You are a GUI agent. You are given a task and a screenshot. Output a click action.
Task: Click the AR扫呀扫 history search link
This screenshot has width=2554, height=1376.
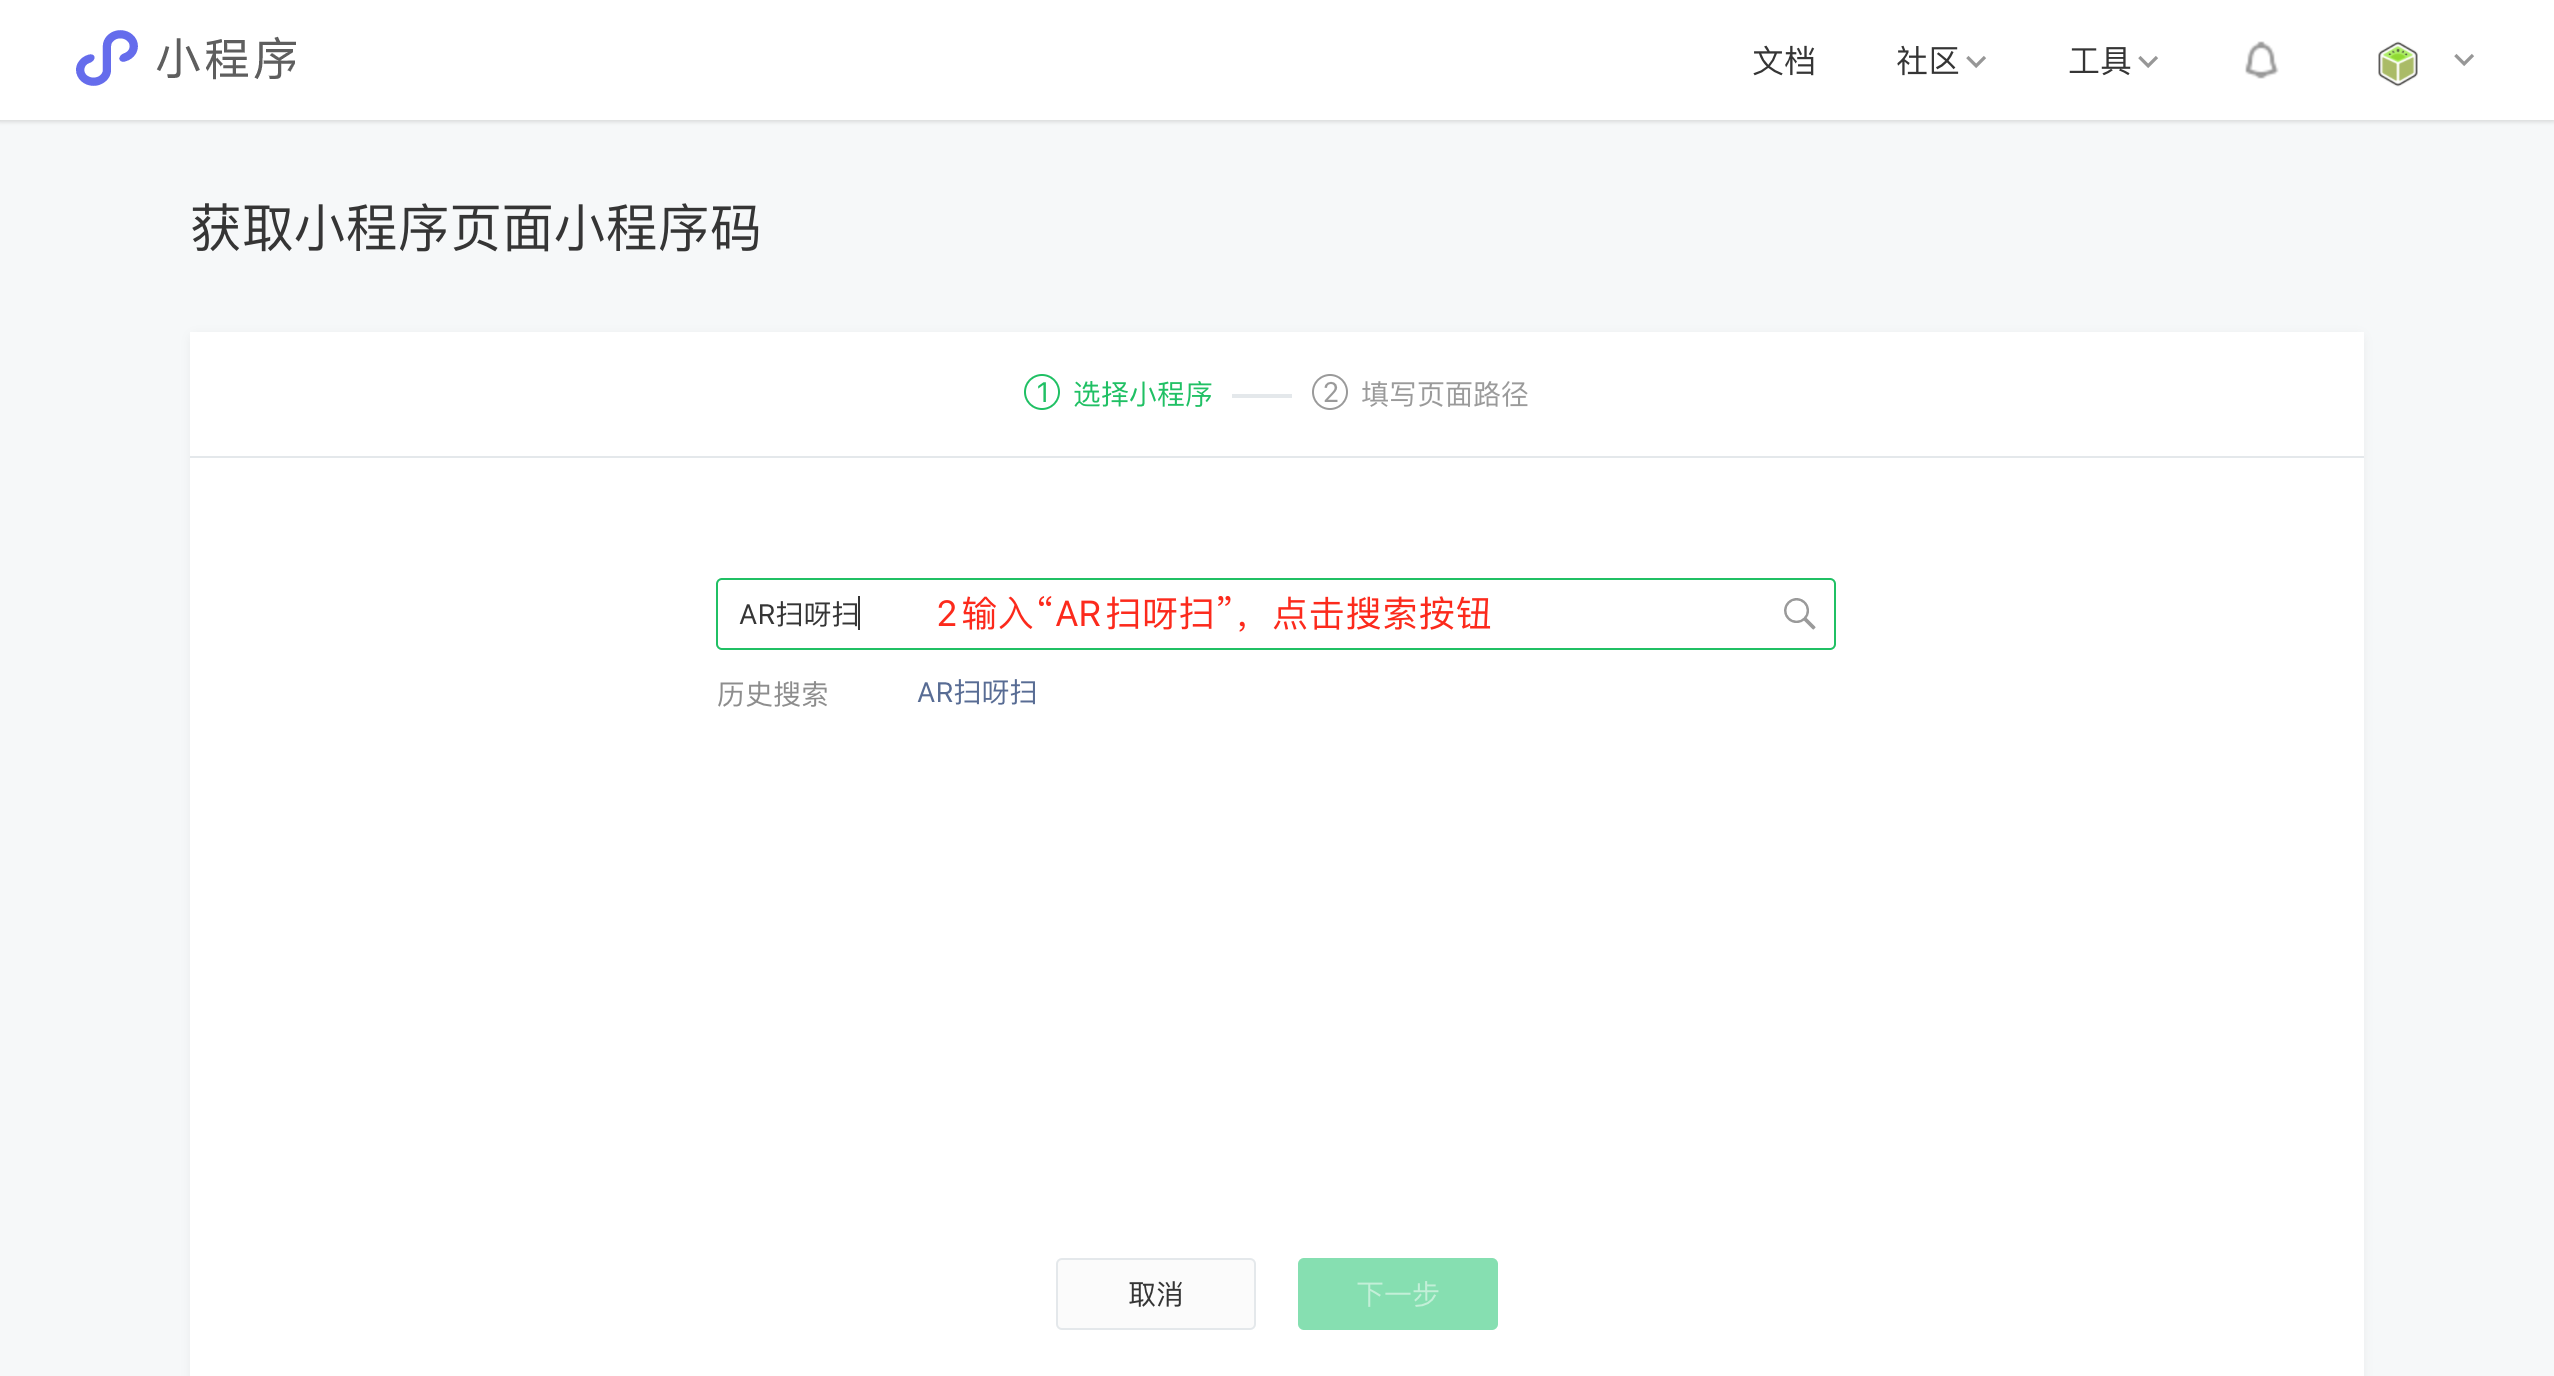coord(977,692)
